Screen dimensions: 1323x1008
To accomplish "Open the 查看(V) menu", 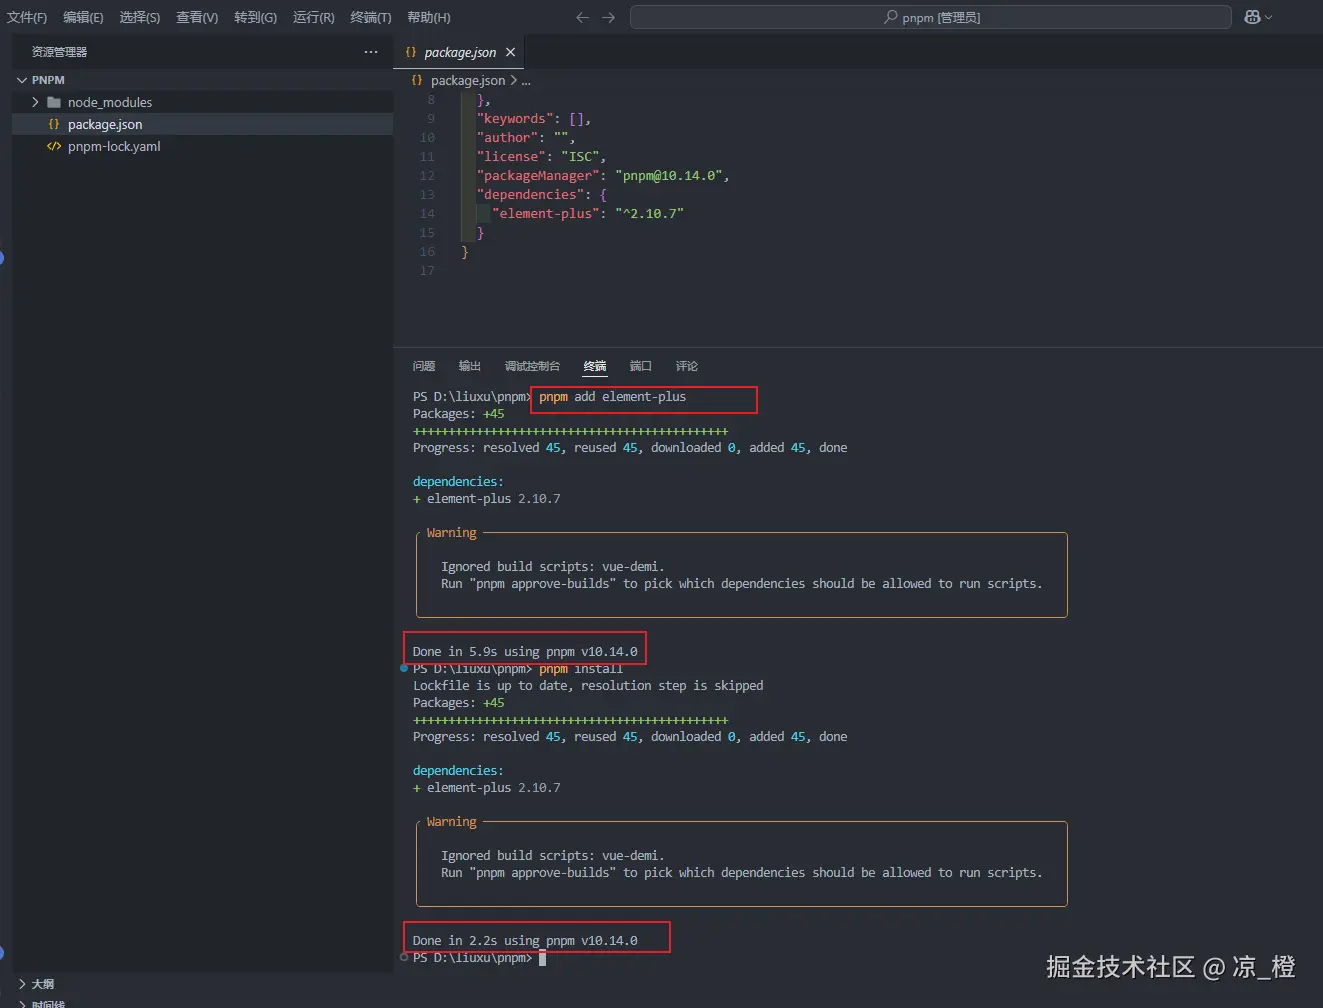I will [197, 17].
